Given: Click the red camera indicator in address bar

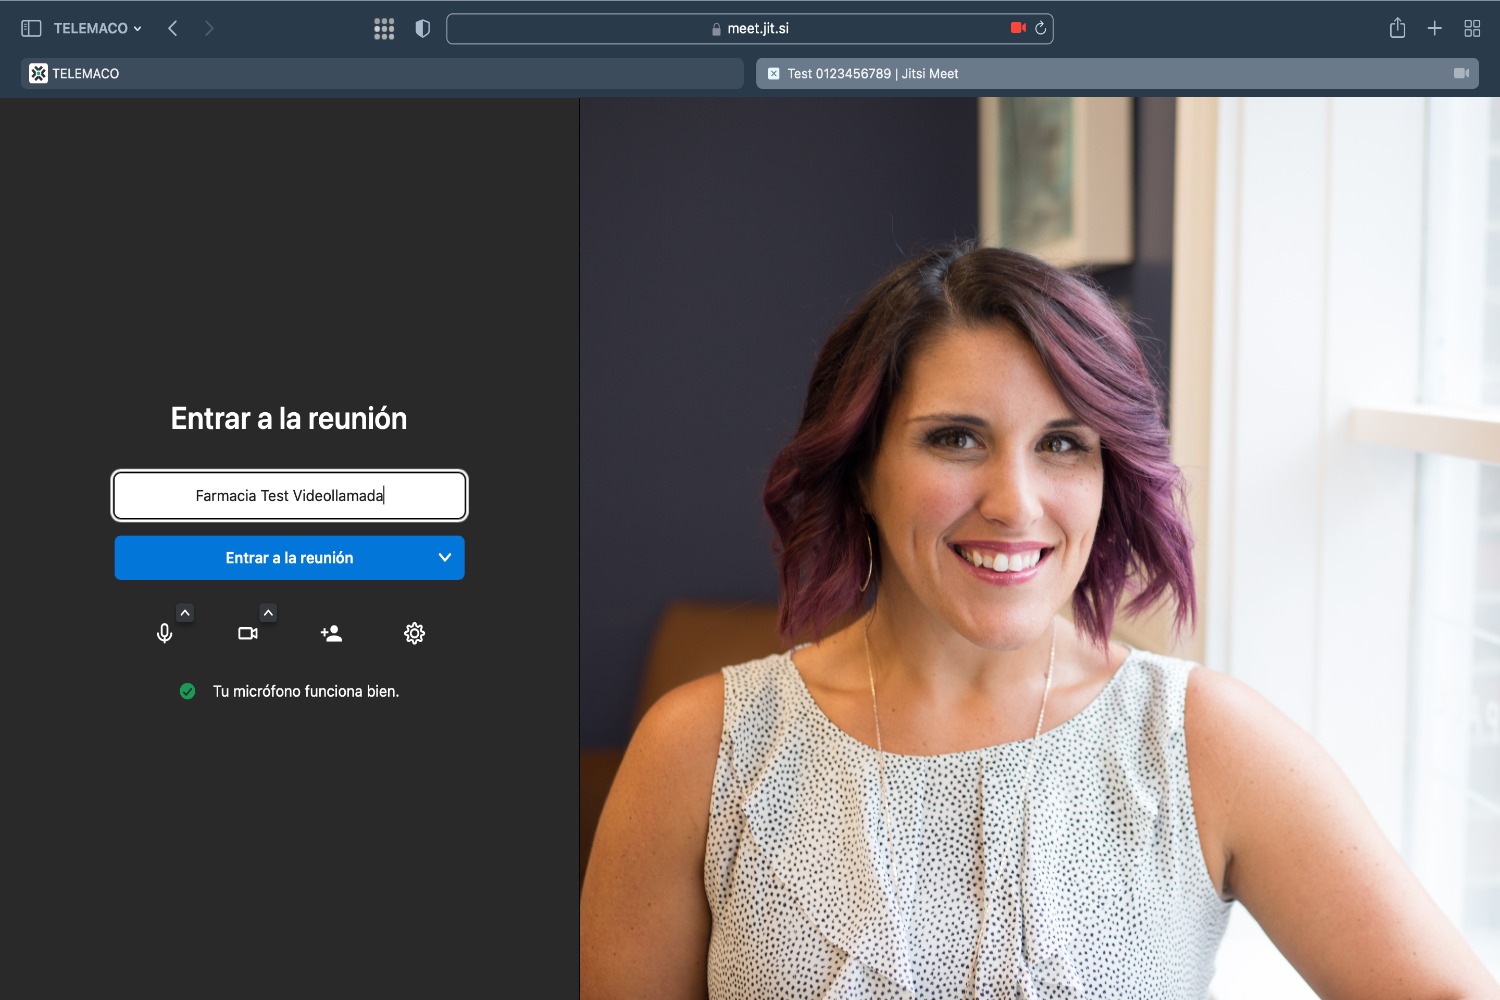Looking at the screenshot, I should tap(1019, 28).
